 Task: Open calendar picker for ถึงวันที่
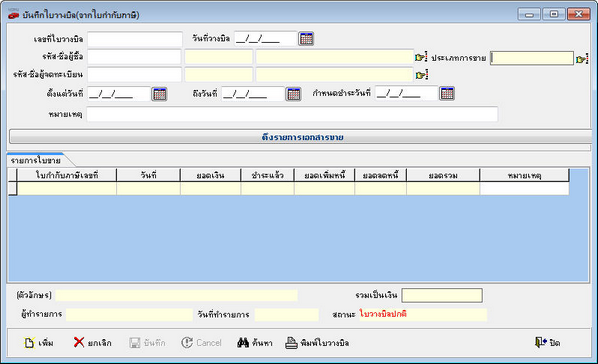click(294, 94)
